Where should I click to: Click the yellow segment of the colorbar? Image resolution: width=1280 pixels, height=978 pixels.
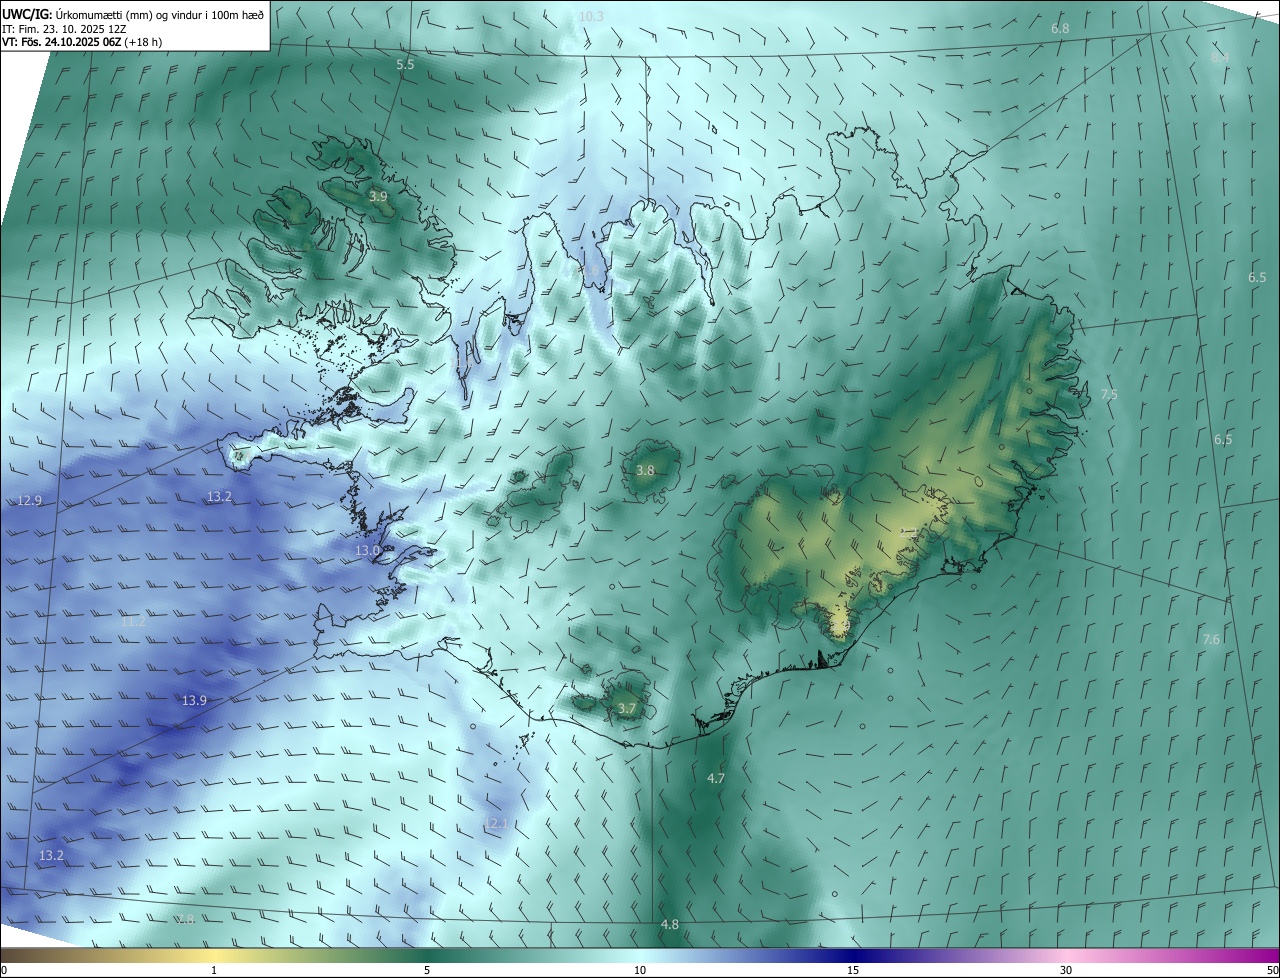point(214,955)
